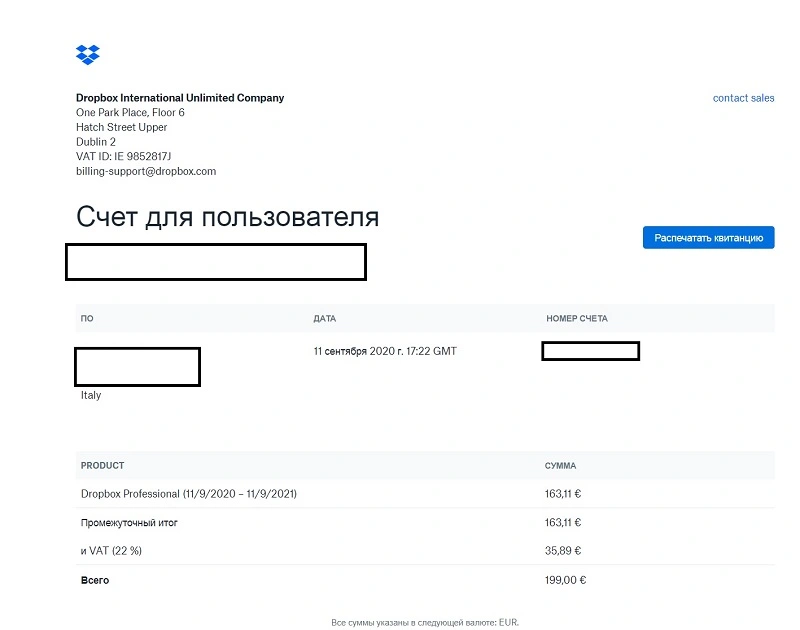Click the Всего total label
800x630 pixels.
pyautogui.click(x=95, y=580)
